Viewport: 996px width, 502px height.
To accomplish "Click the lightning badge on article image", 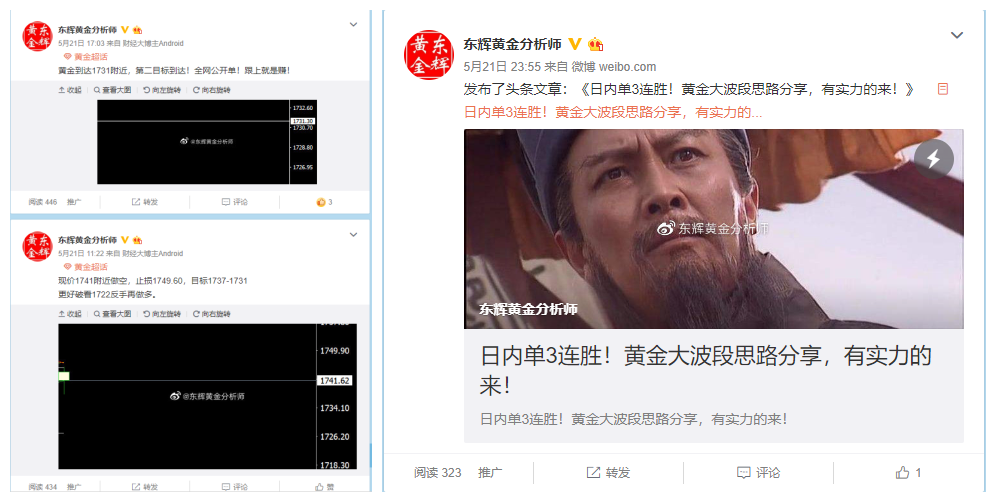I will point(934,159).
